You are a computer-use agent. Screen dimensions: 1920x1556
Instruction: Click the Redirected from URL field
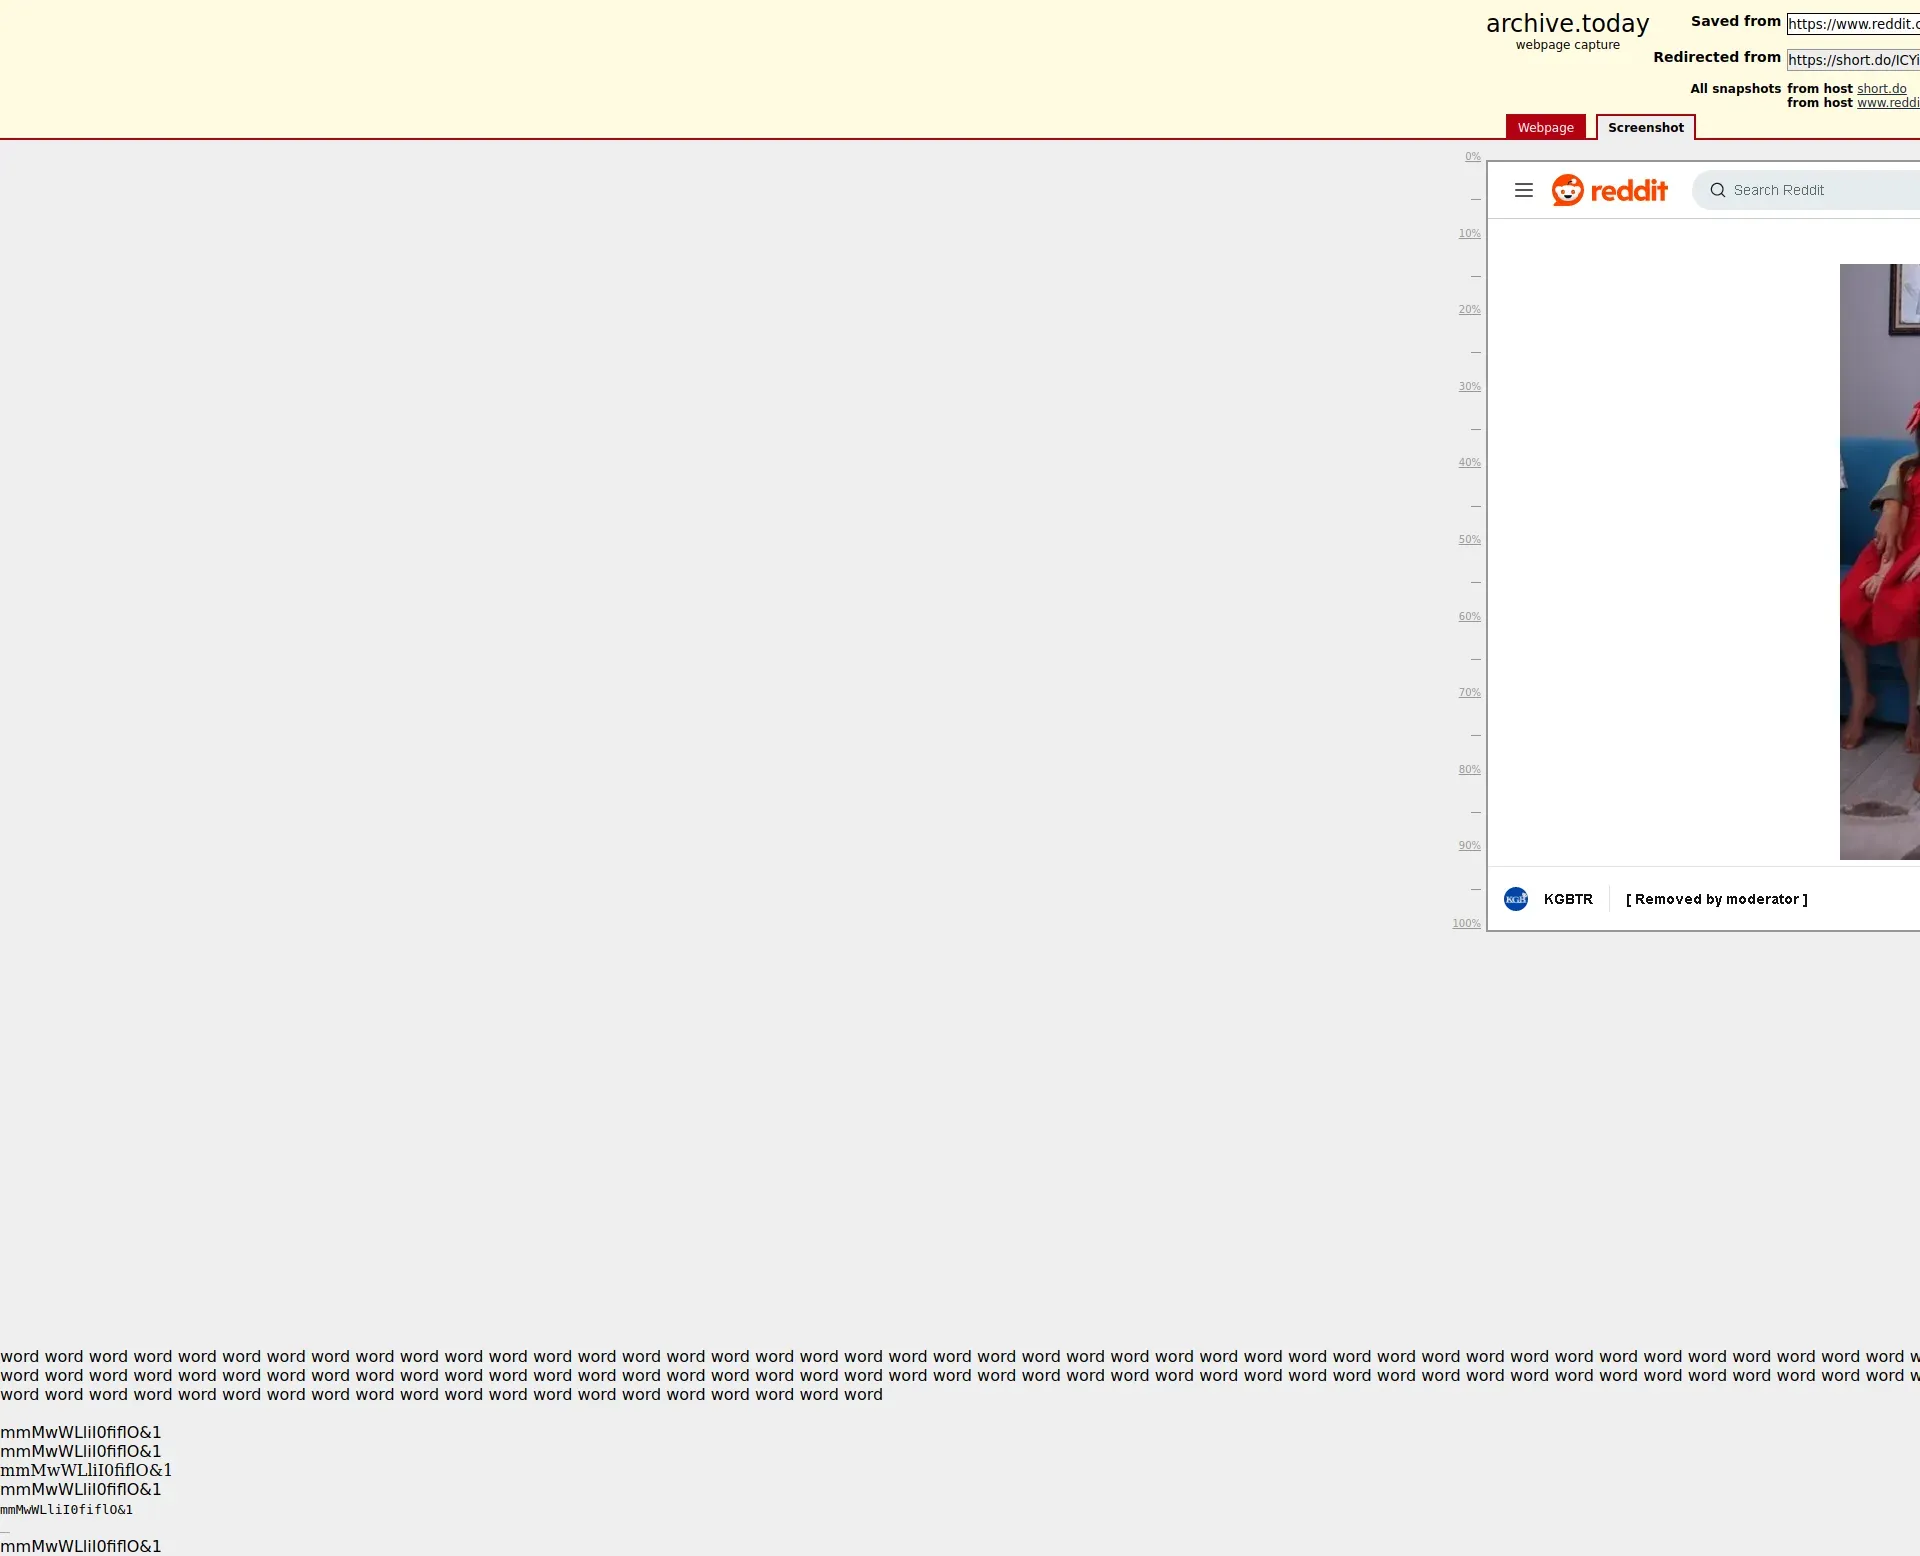tap(1853, 60)
